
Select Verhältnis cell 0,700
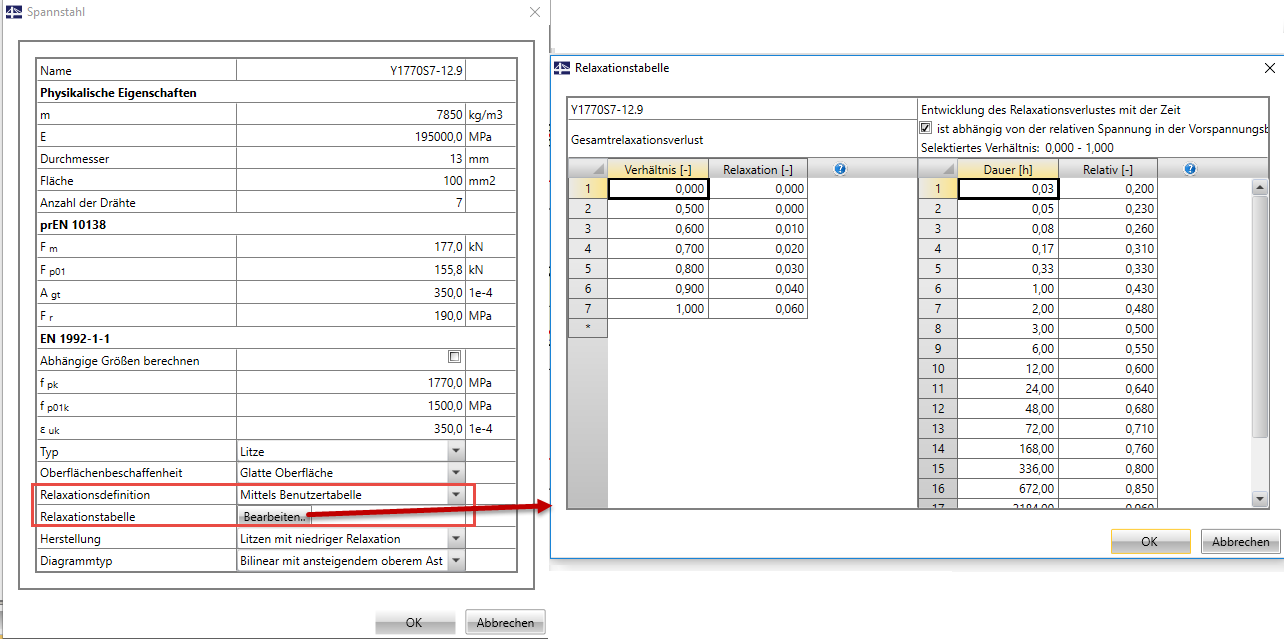pos(658,249)
